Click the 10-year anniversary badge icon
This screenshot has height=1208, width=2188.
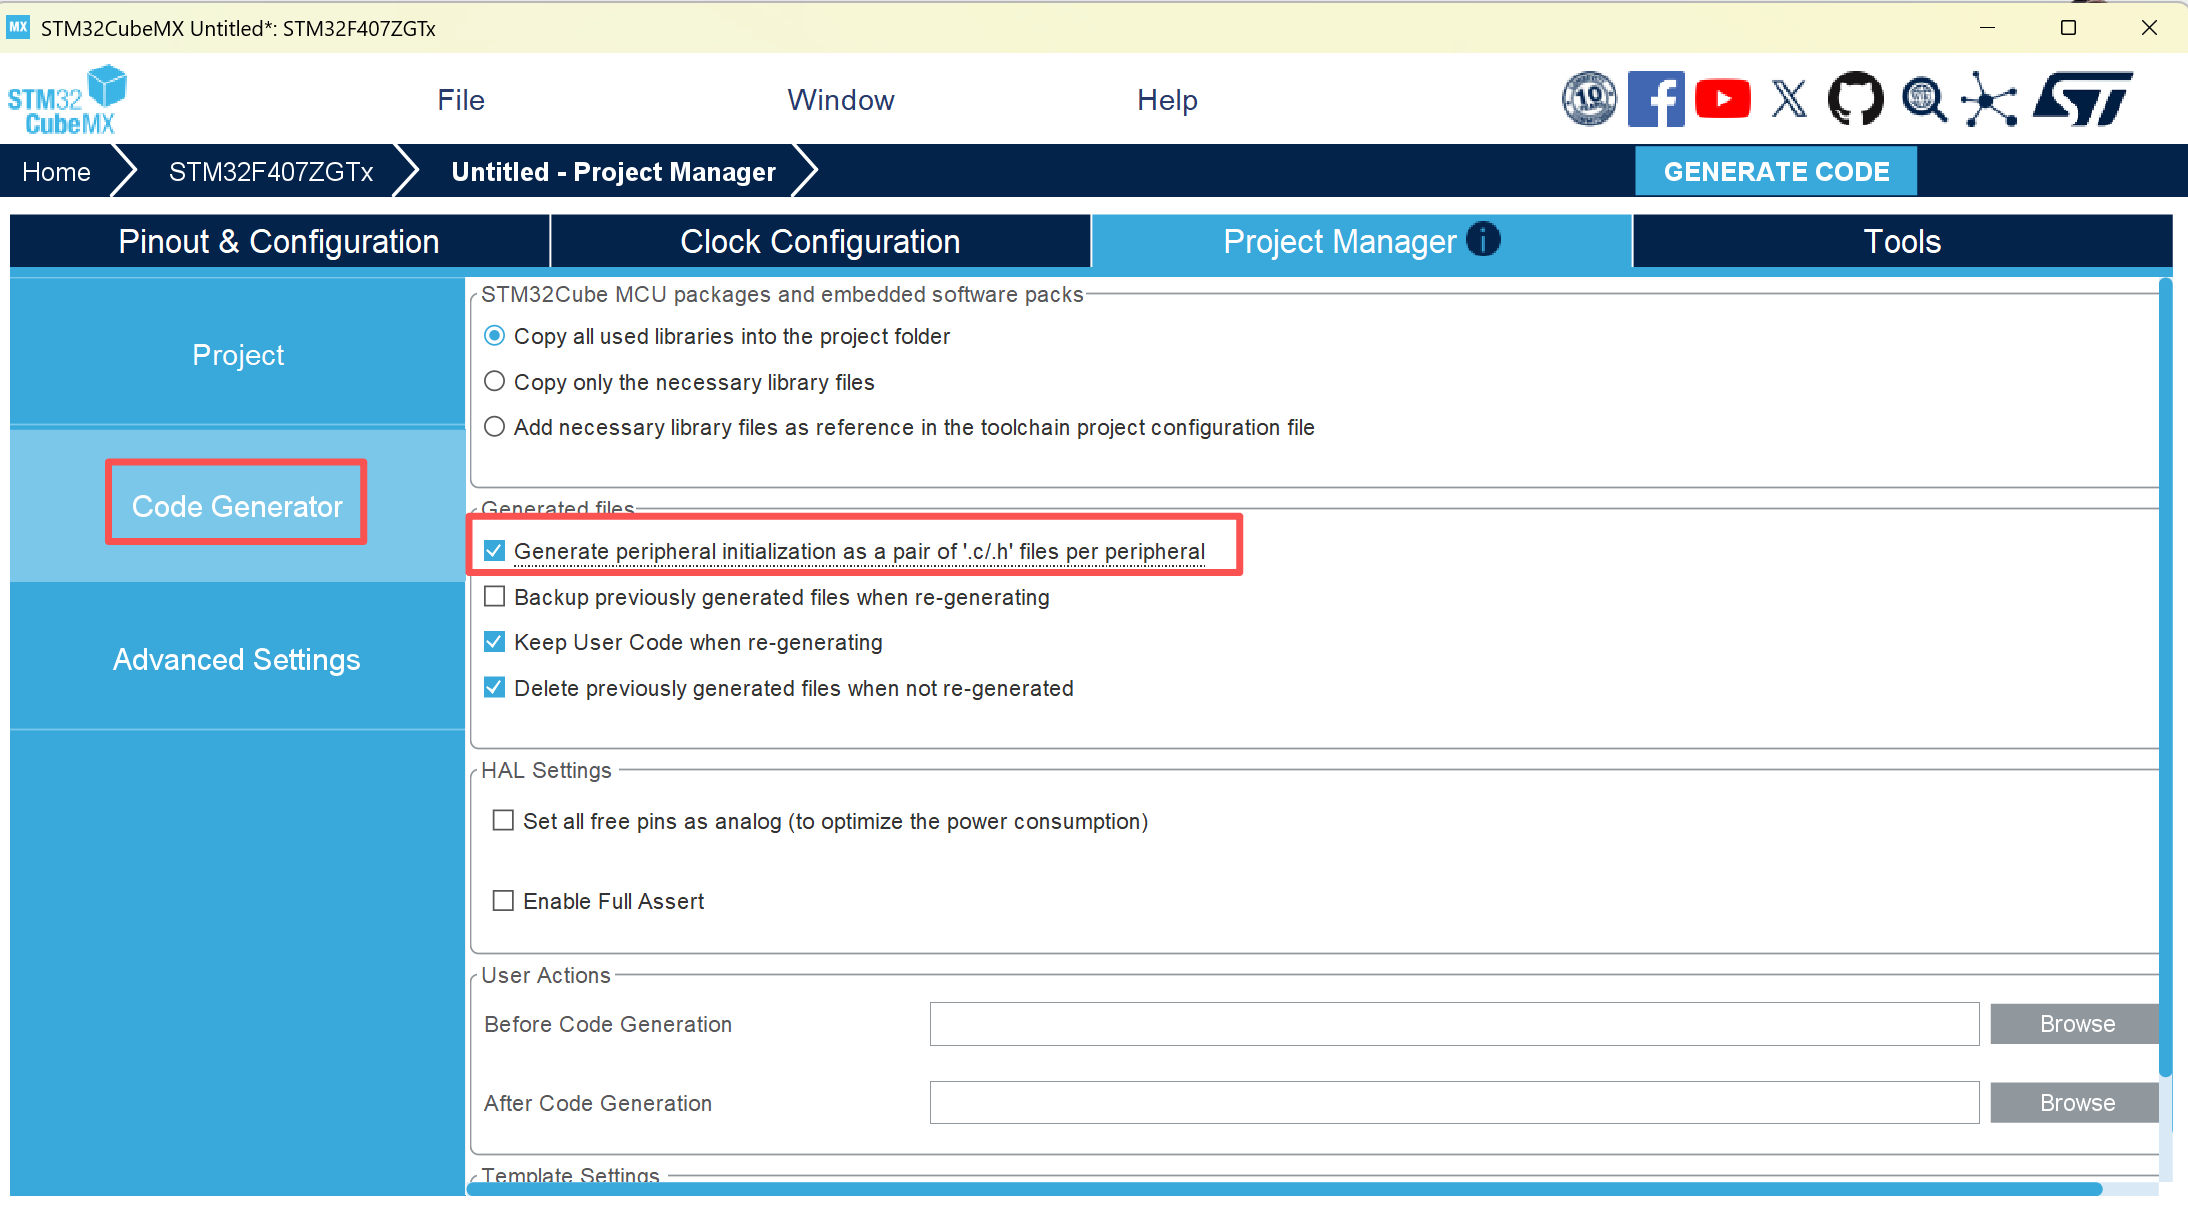[x=1589, y=99]
